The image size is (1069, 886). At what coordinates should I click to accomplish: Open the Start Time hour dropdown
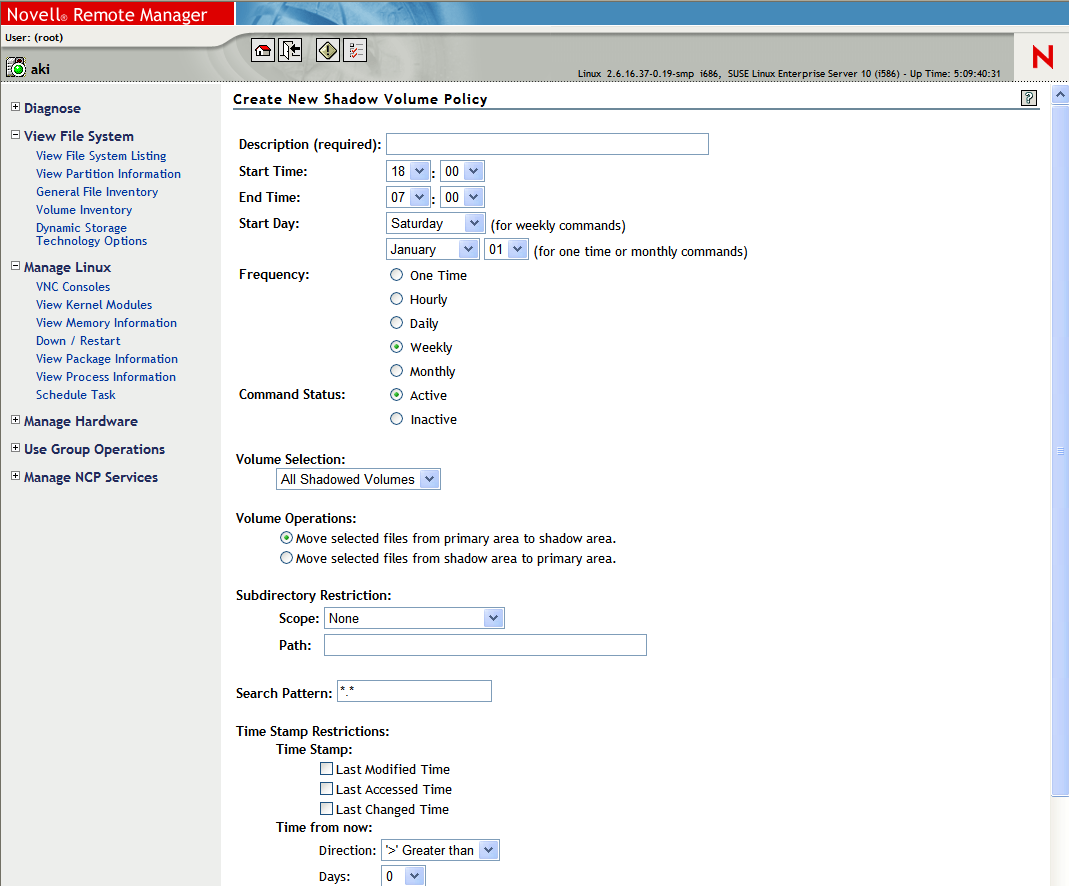click(408, 171)
